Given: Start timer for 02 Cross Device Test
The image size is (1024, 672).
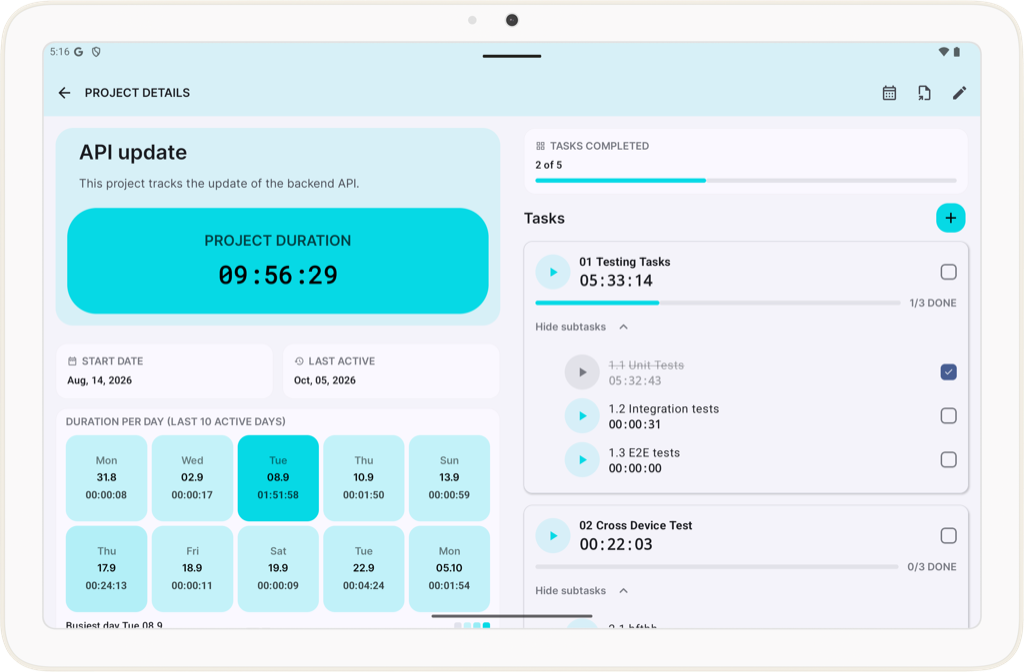Looking at the screenshot, I should [552, 536].
